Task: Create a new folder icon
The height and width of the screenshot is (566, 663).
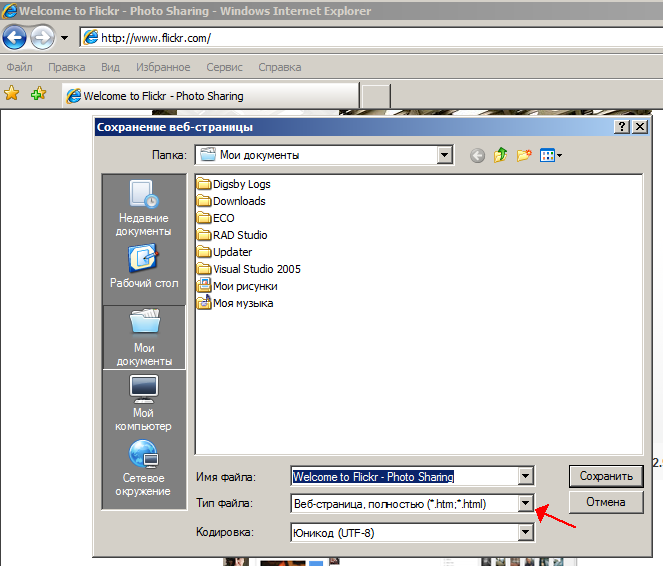Action: [x=524, y=156]
